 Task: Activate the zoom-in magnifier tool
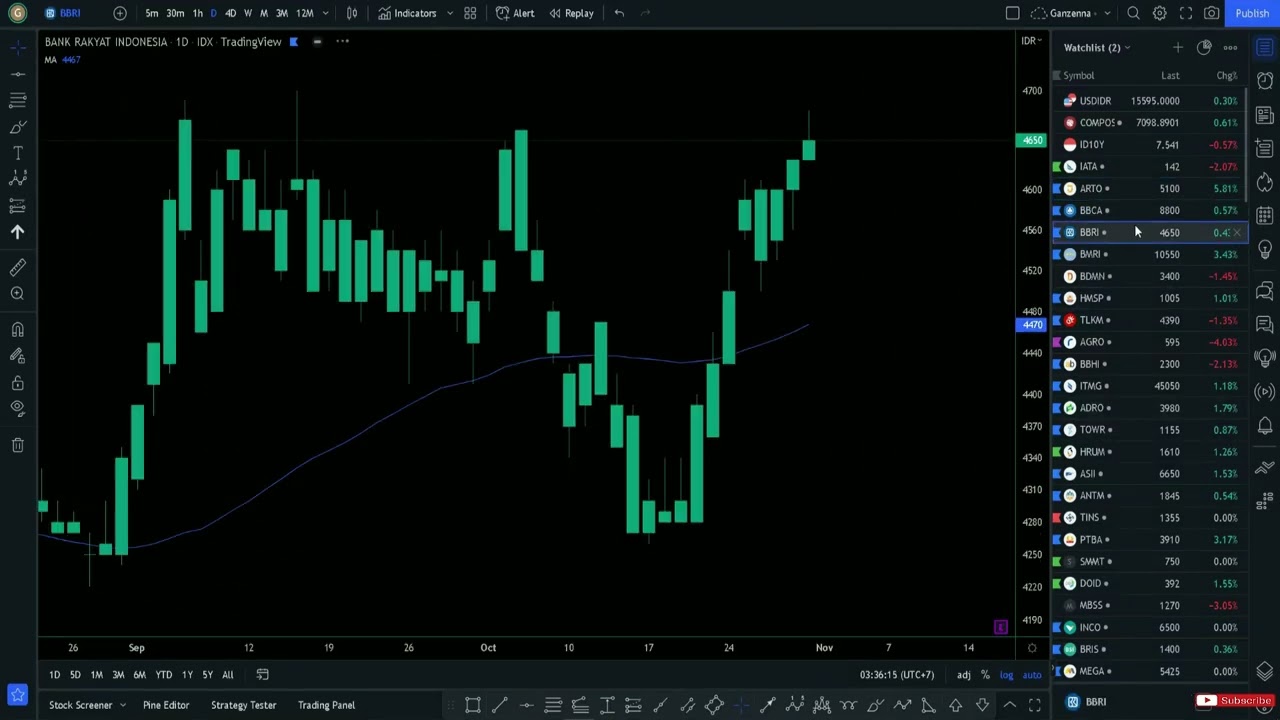[x=17, y=293]
